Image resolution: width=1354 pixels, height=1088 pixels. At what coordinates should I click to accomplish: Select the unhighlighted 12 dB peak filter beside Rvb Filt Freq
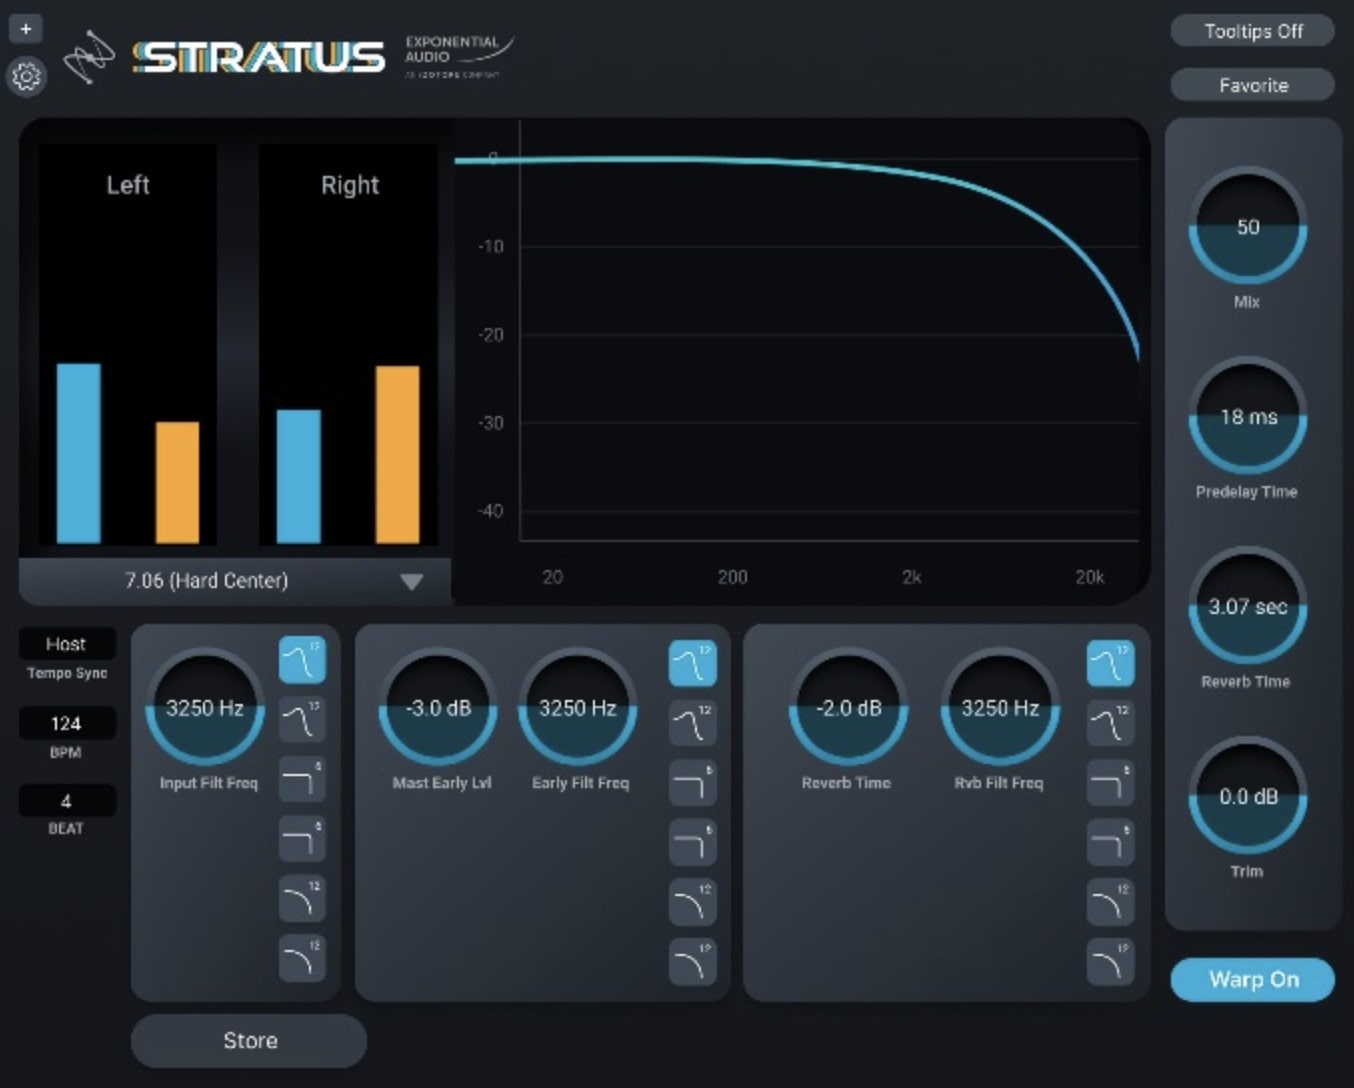(1110, 724)
